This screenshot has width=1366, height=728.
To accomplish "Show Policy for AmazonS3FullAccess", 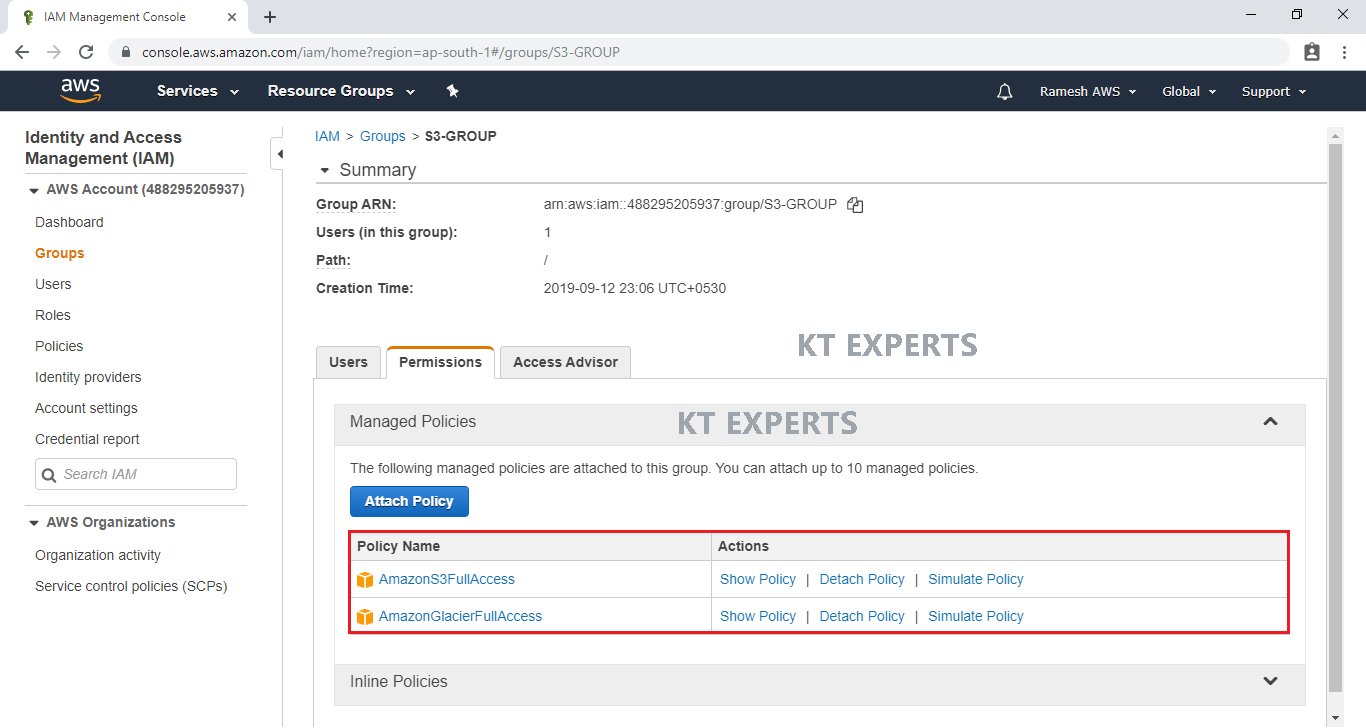I will coord(758,579).
